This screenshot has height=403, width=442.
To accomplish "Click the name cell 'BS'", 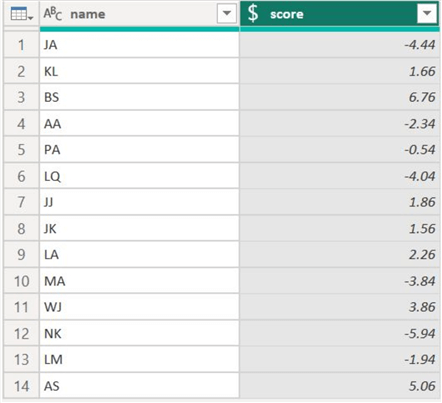I will click(139, 97).
